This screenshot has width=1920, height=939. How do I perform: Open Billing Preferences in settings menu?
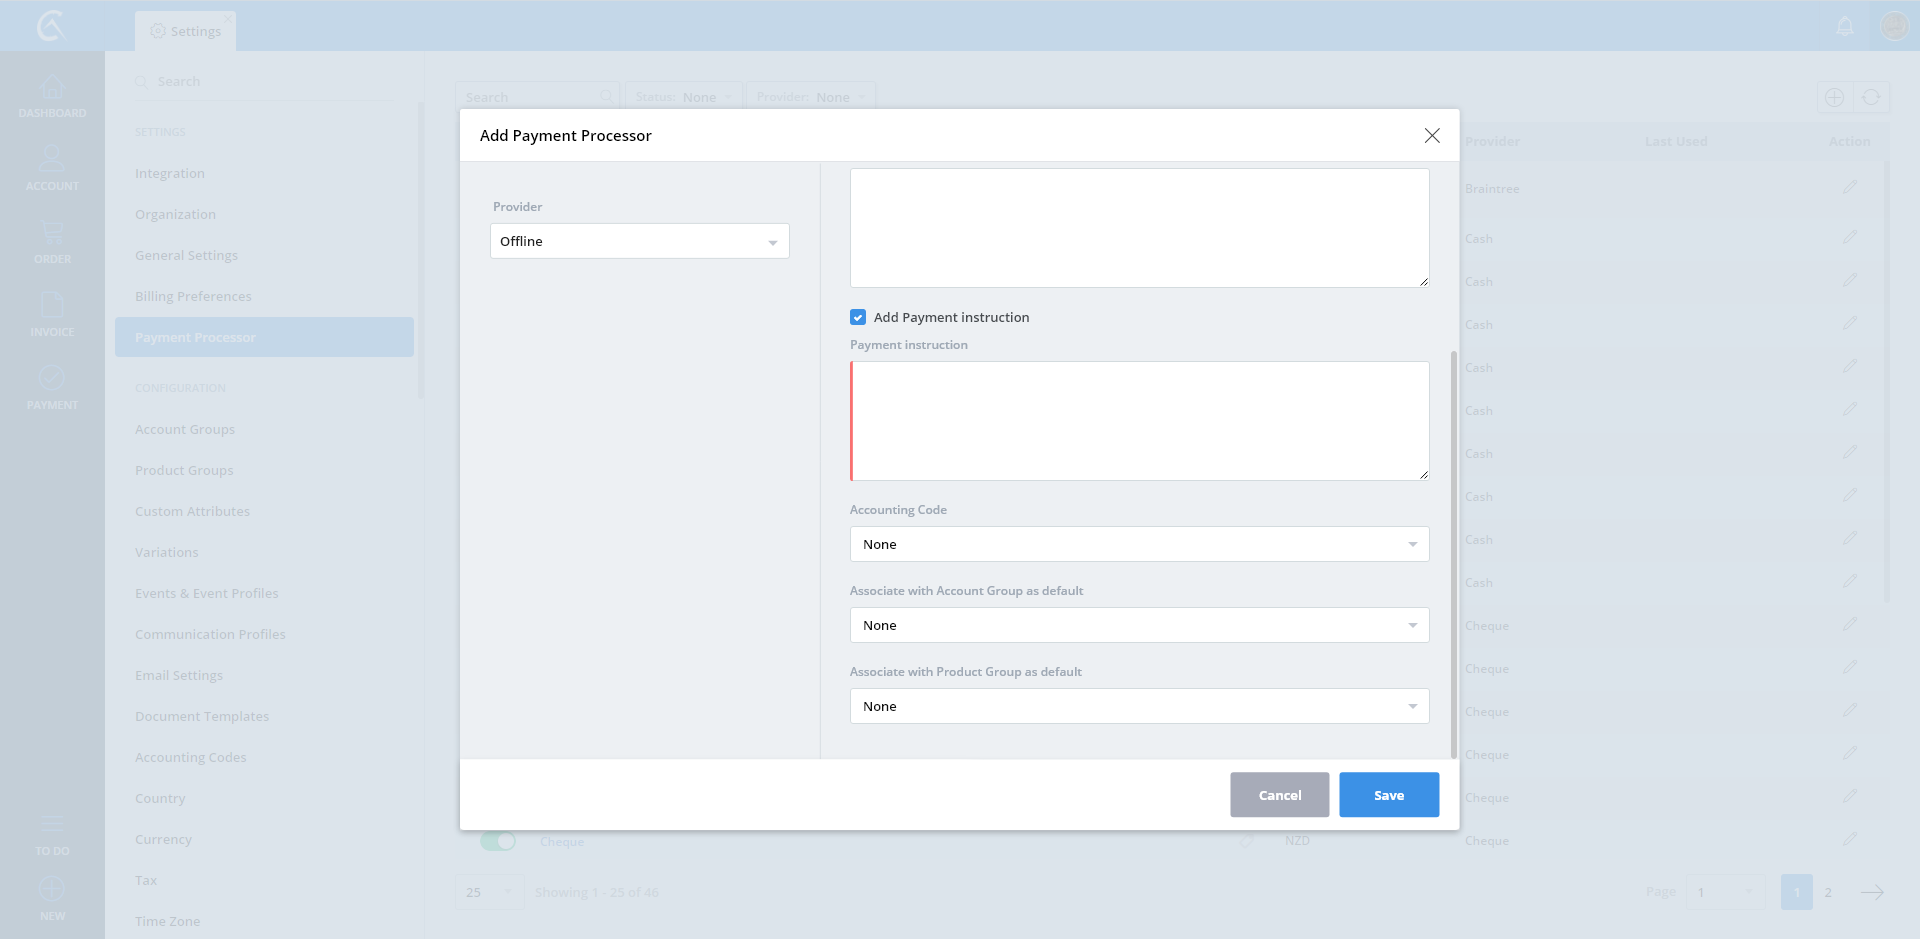[x=193, y=296]
